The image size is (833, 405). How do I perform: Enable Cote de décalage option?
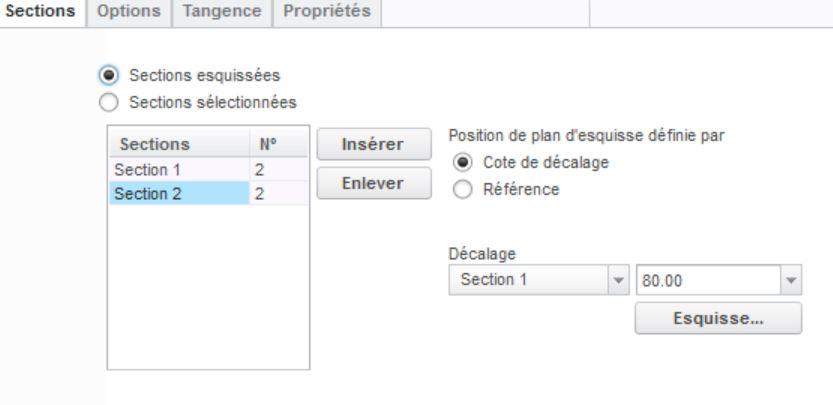(x=461, y=162)
